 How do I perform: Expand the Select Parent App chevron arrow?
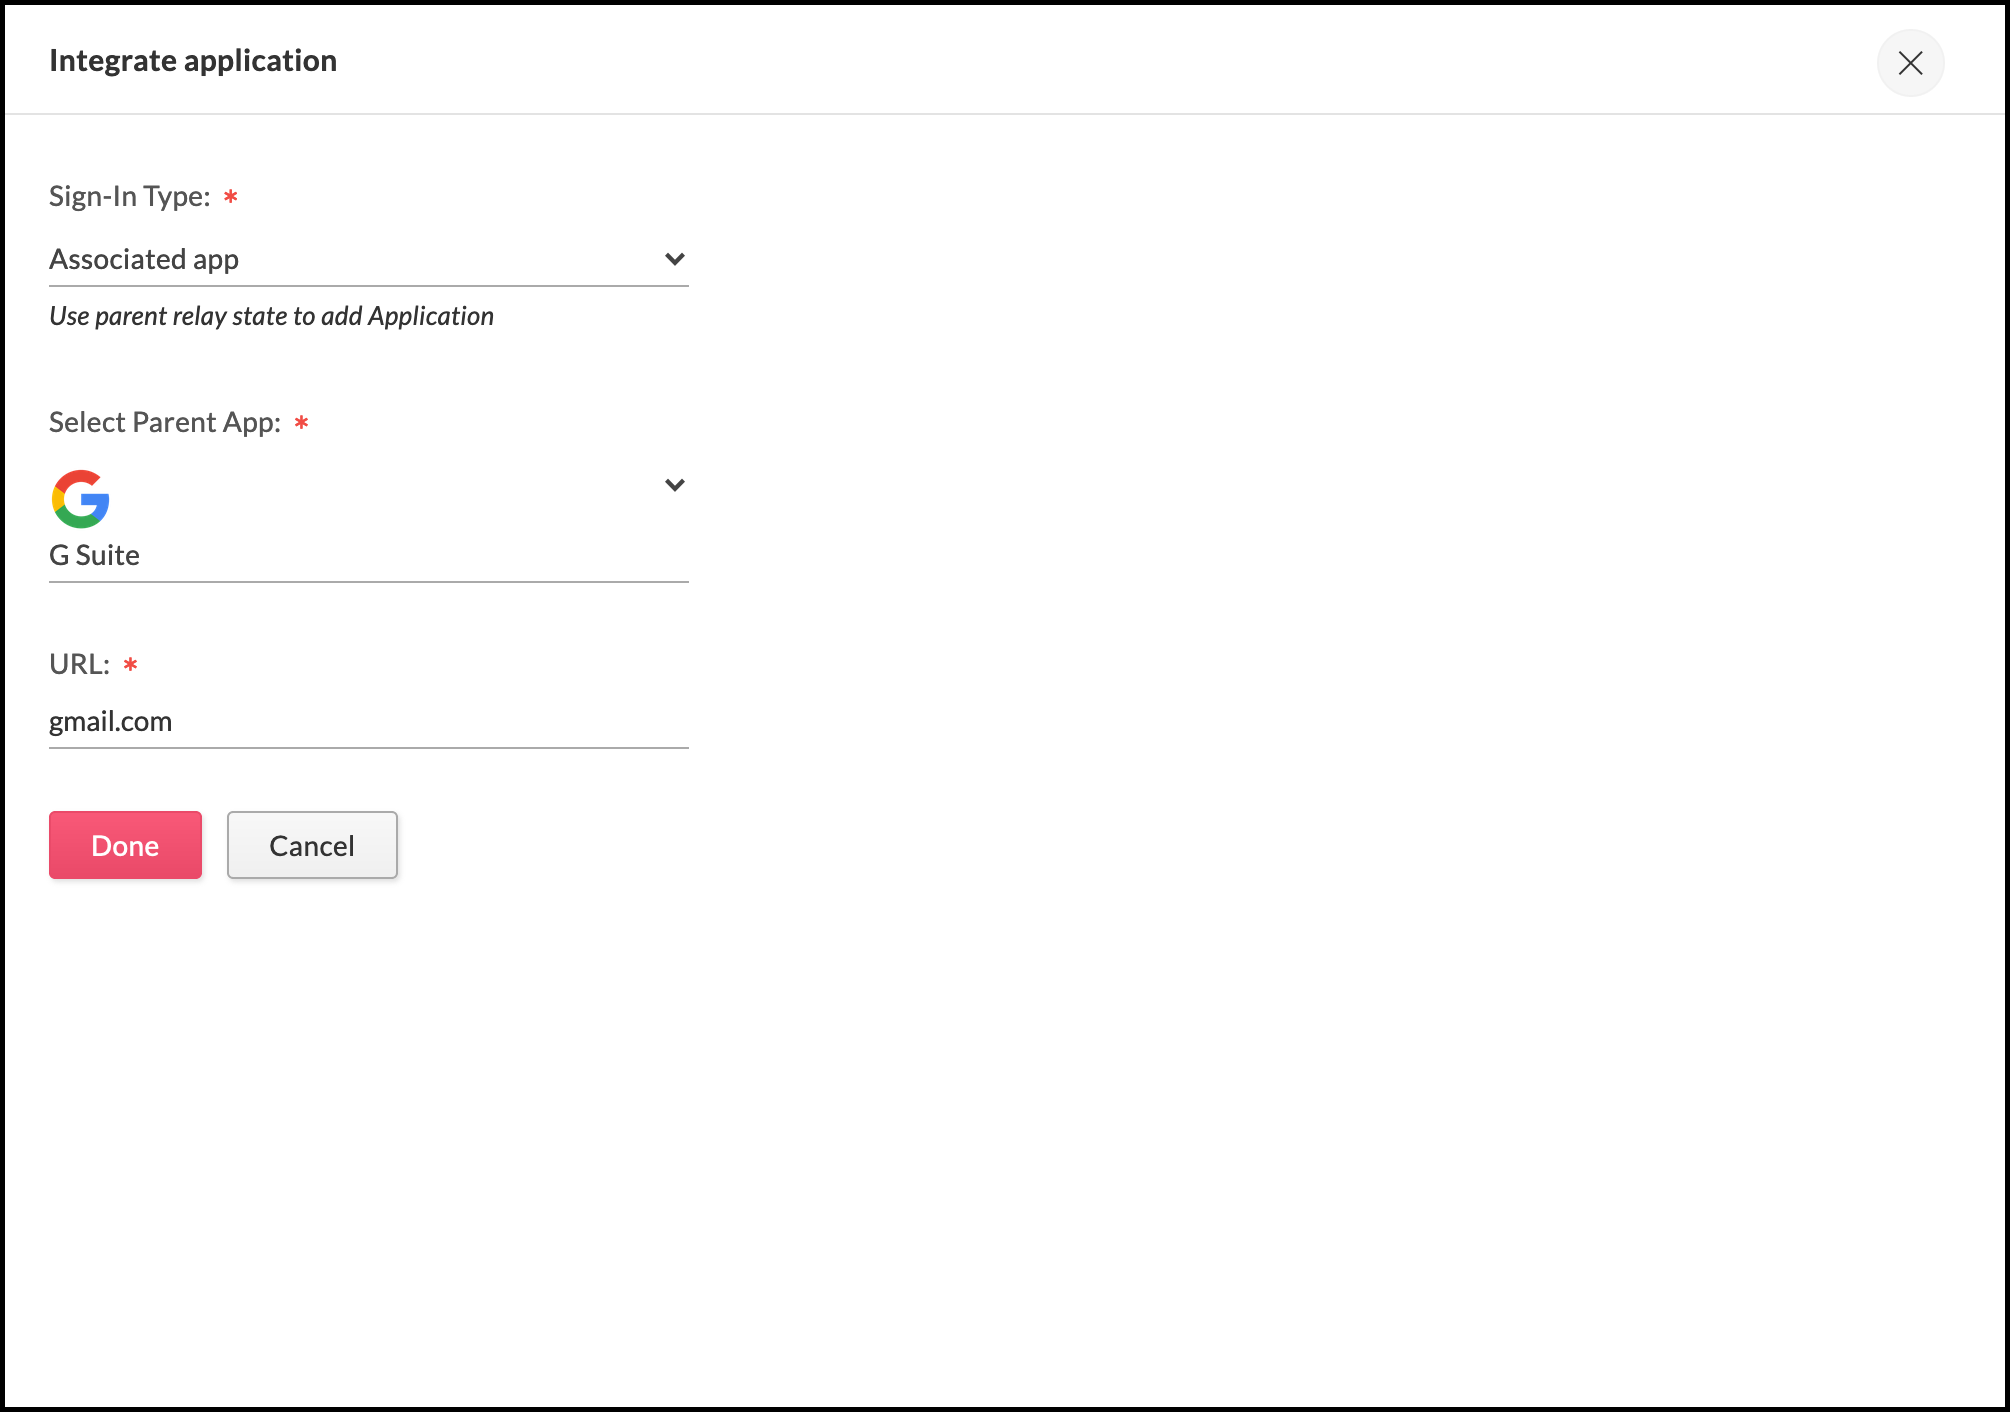[x=675, y=485]
